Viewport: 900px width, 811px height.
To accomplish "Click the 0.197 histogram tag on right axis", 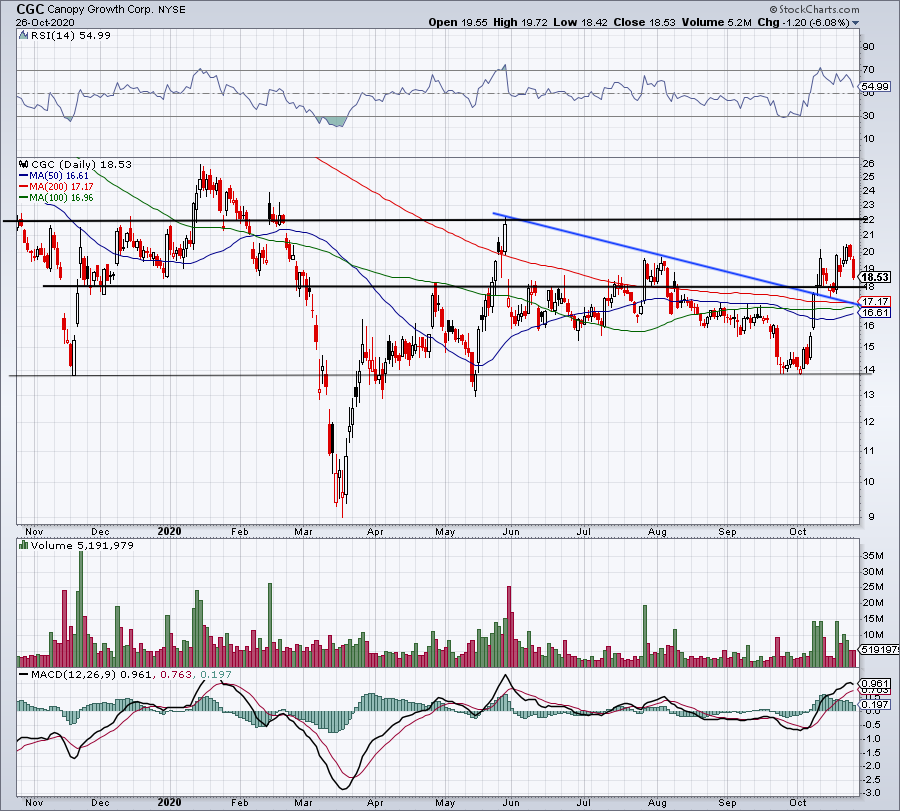I will click(875, 704).
